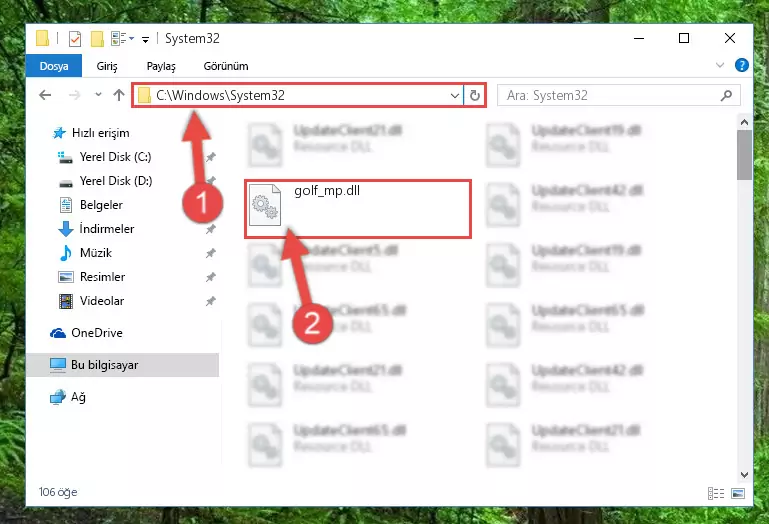This screenshot has height=524, width=769.
Task: Switch to large icons view in status bar
Action: click(738, 493)
